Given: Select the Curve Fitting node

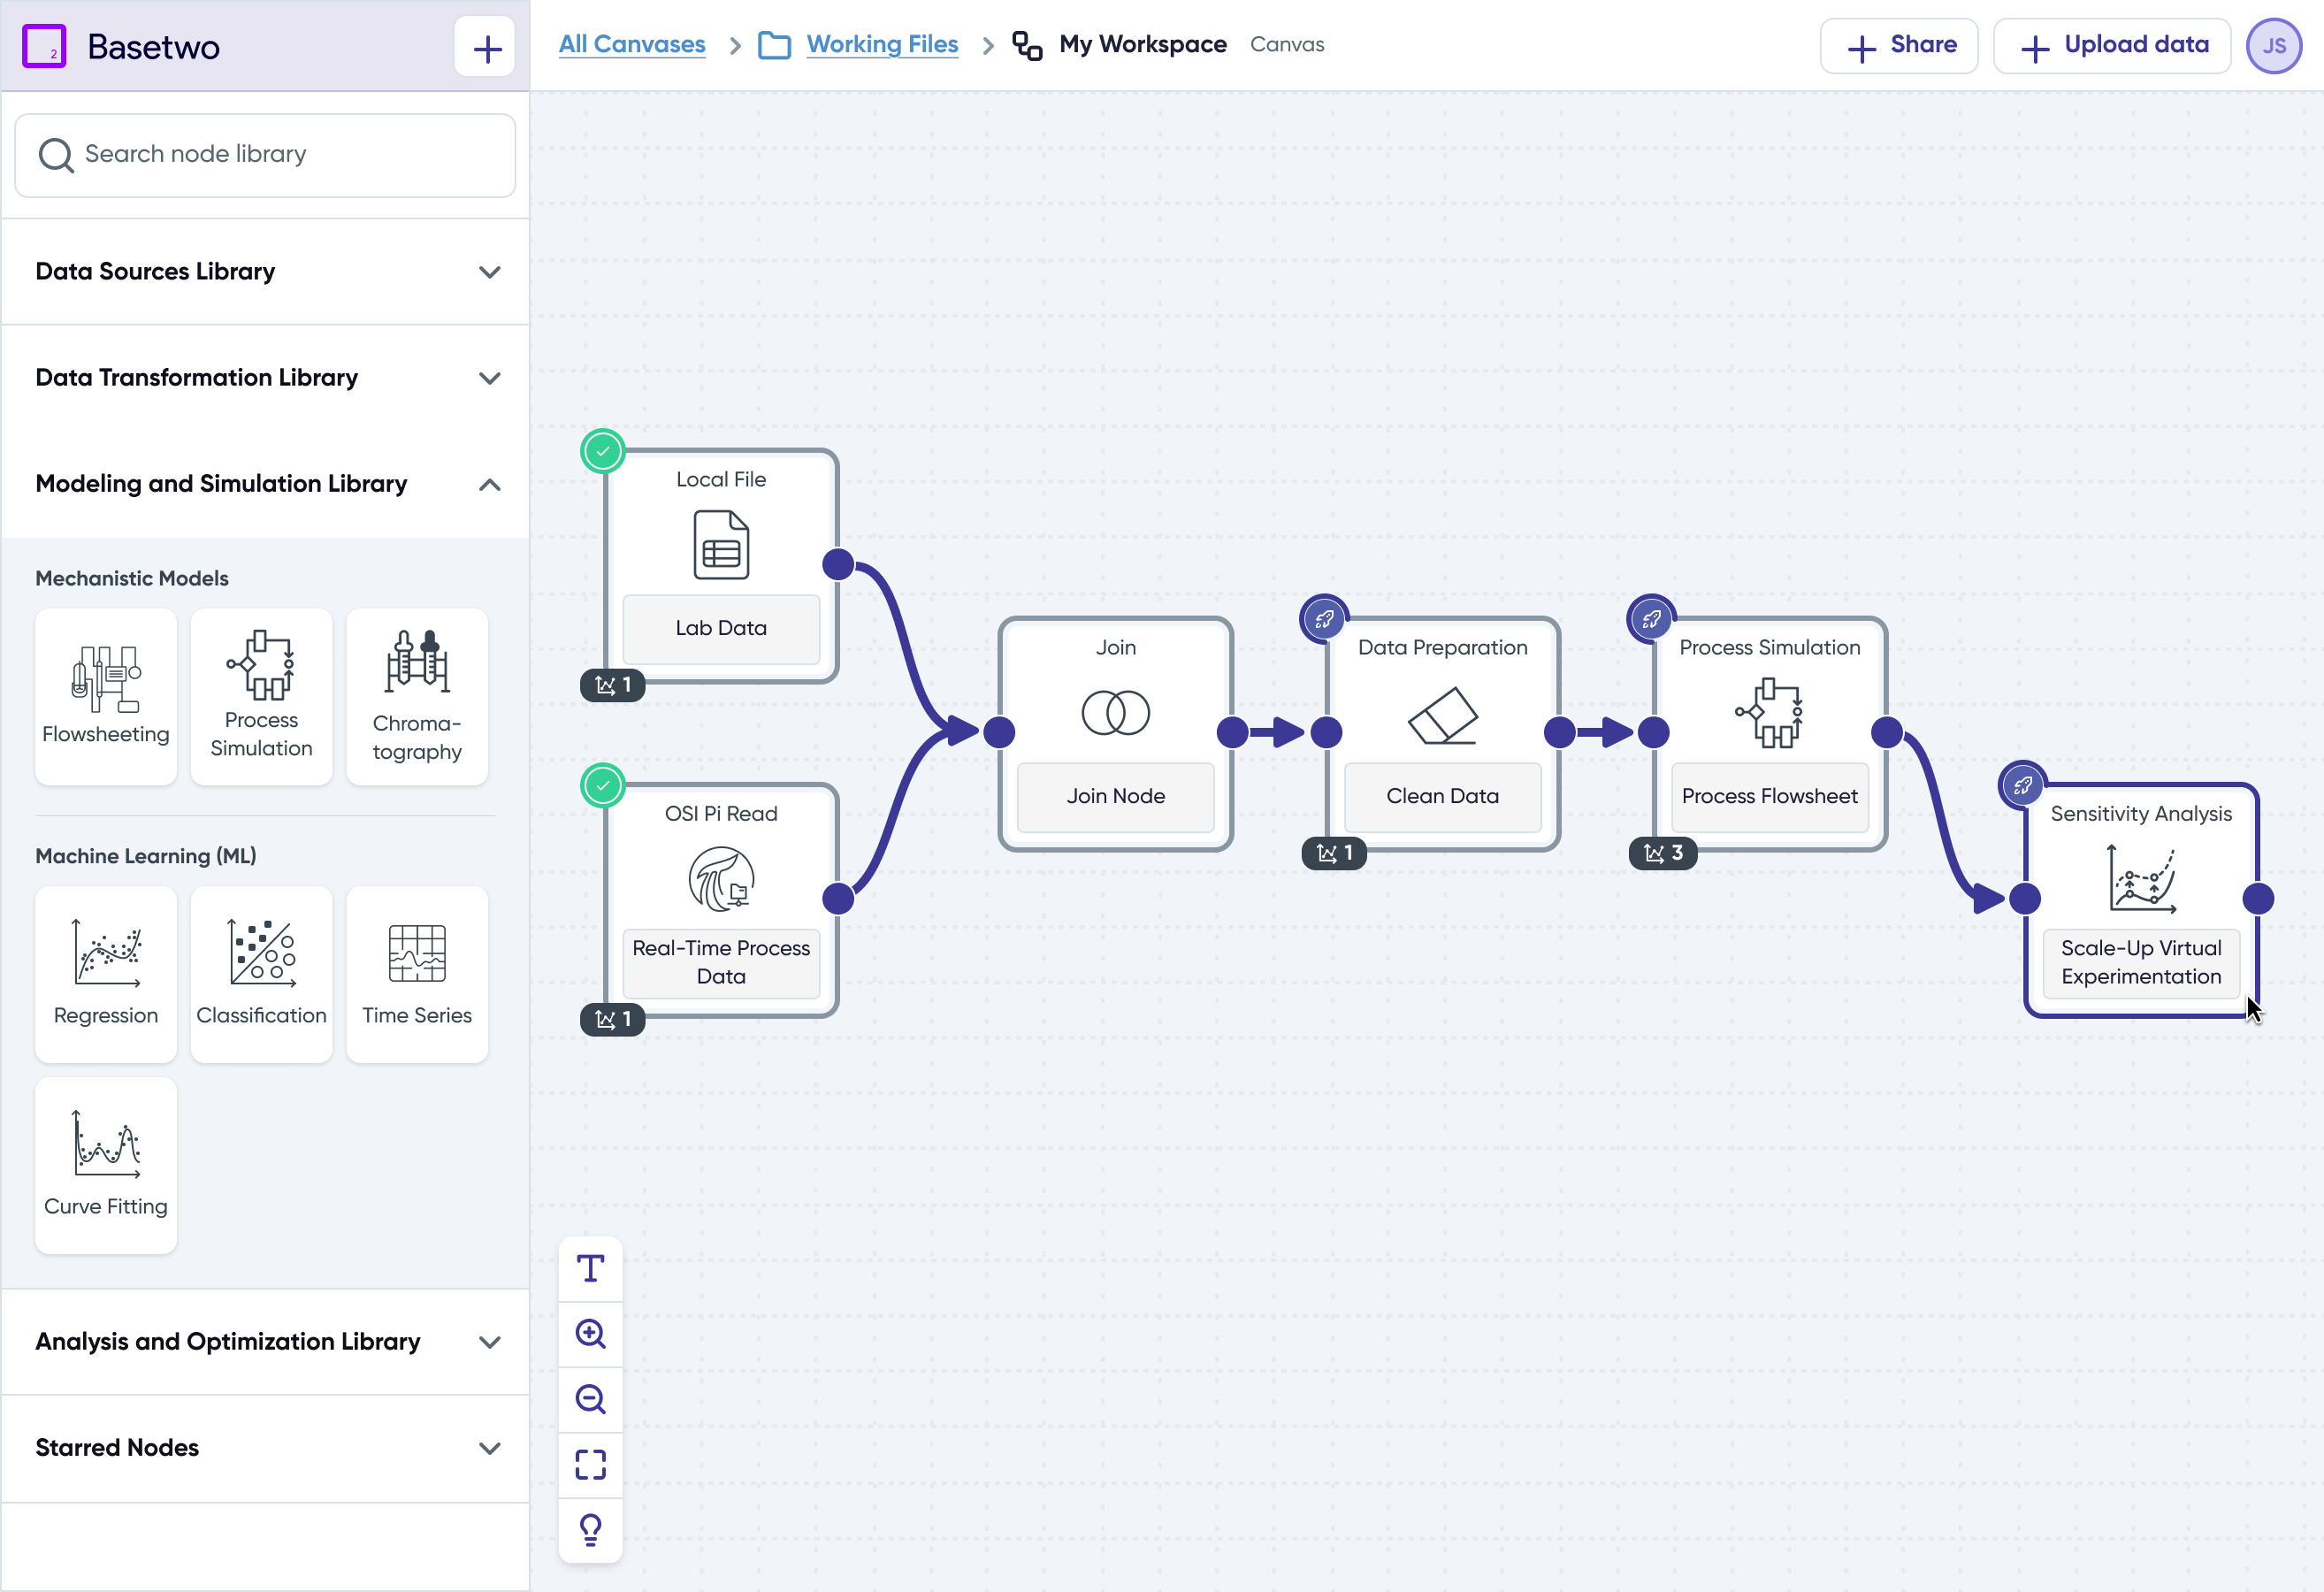Looking at the screenshot, I should pos(106,1164).
